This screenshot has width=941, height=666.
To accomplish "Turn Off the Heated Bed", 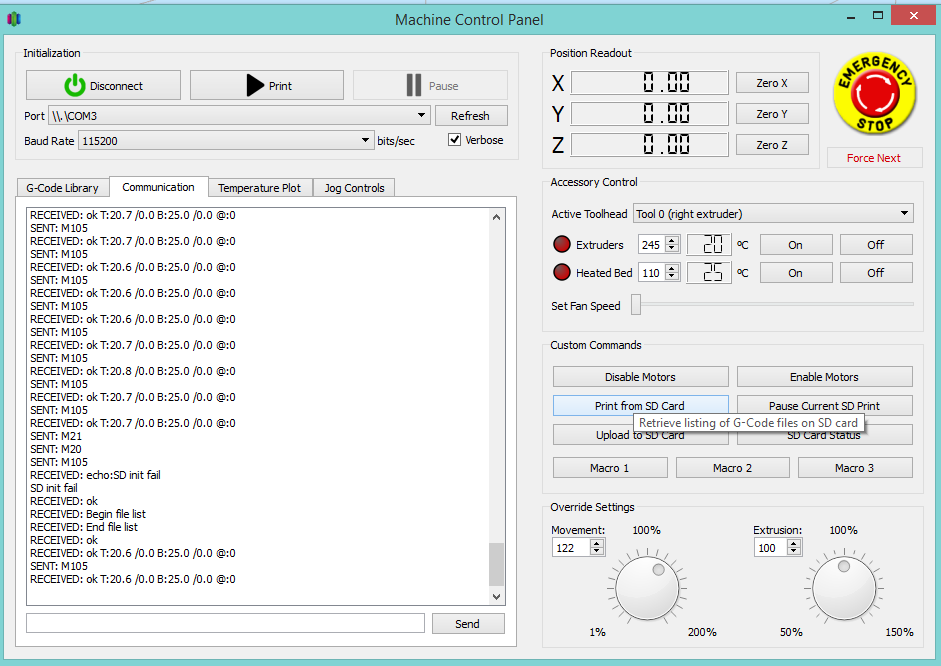I will click(x=875, y=273).
